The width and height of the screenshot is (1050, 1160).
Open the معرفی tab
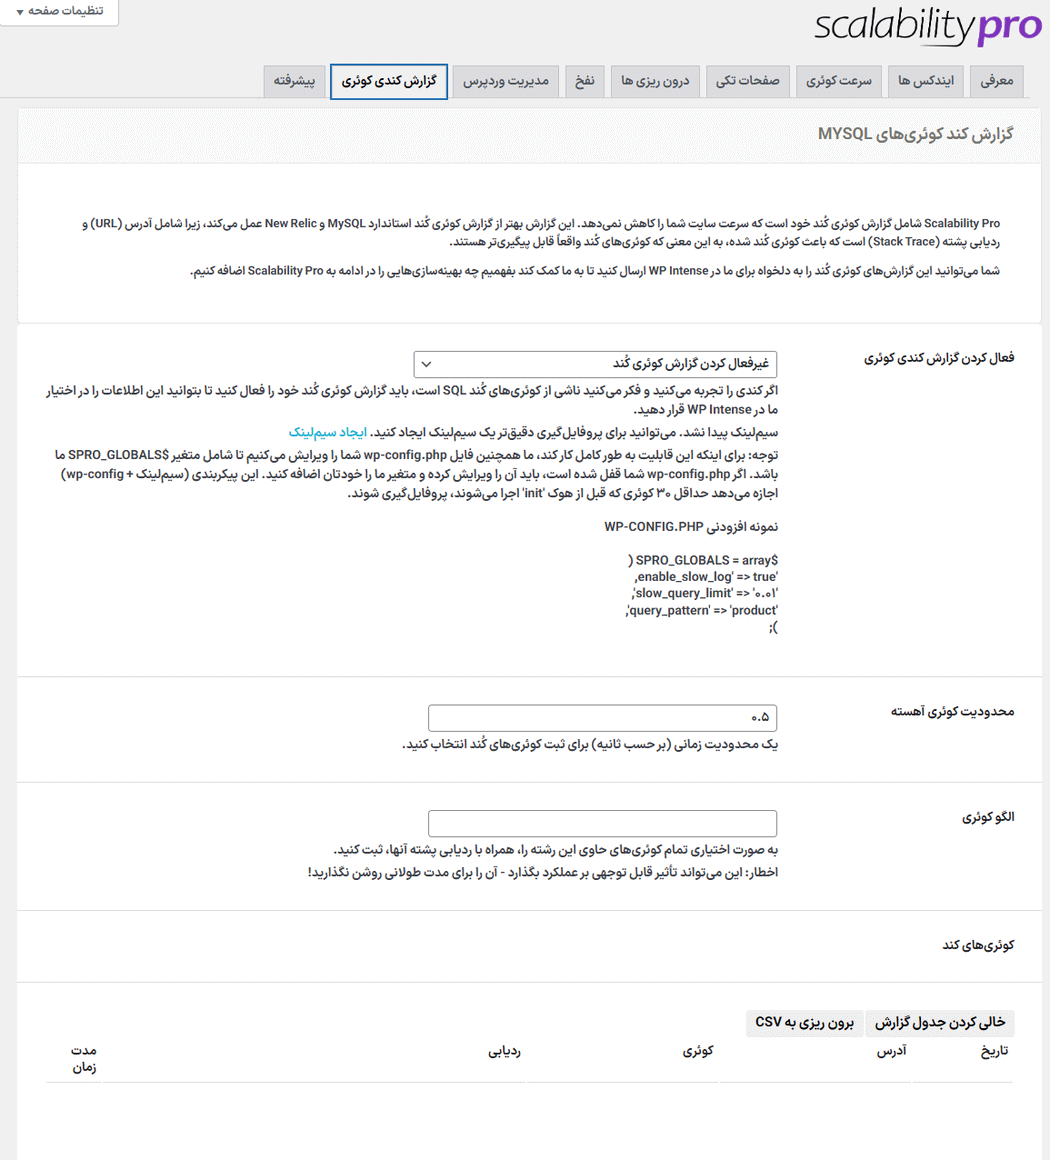[x=997, y=81]
